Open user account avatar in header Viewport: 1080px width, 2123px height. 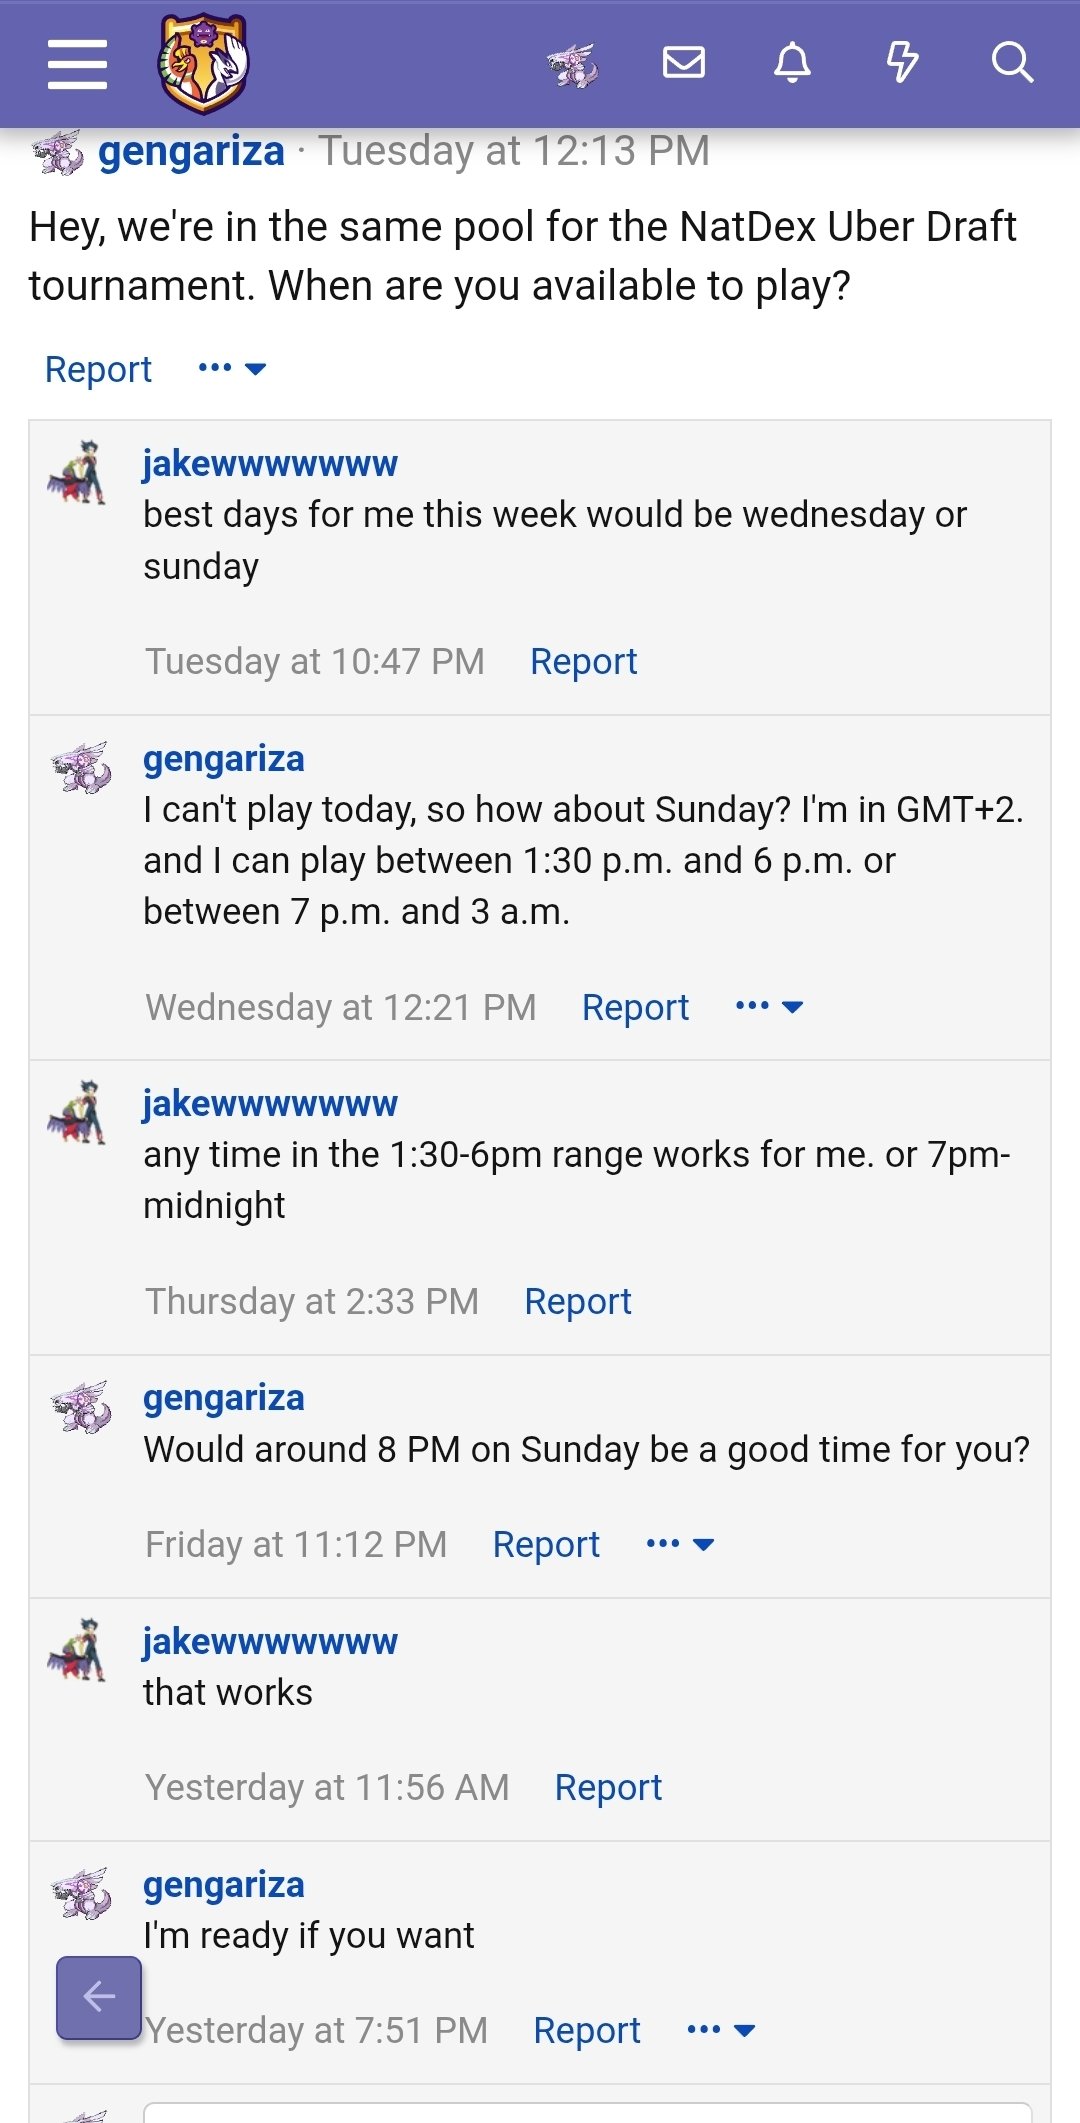[x=573, y=65]
